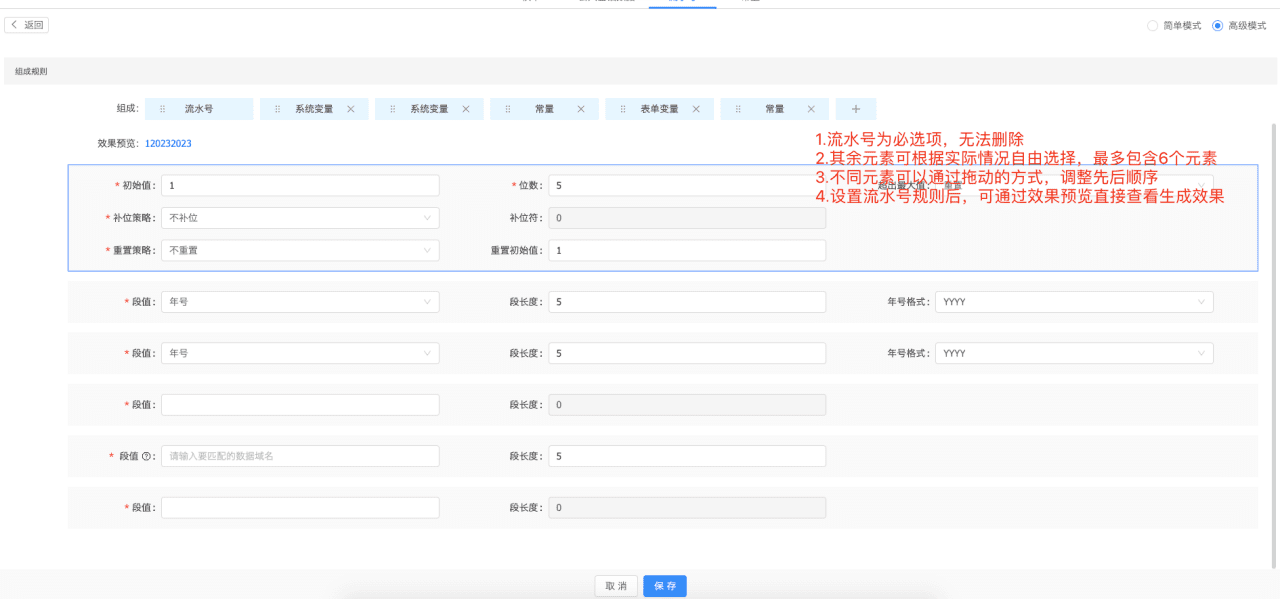
Task: Open the lower 年号 段值 dropdown
Action: [300, 353]
